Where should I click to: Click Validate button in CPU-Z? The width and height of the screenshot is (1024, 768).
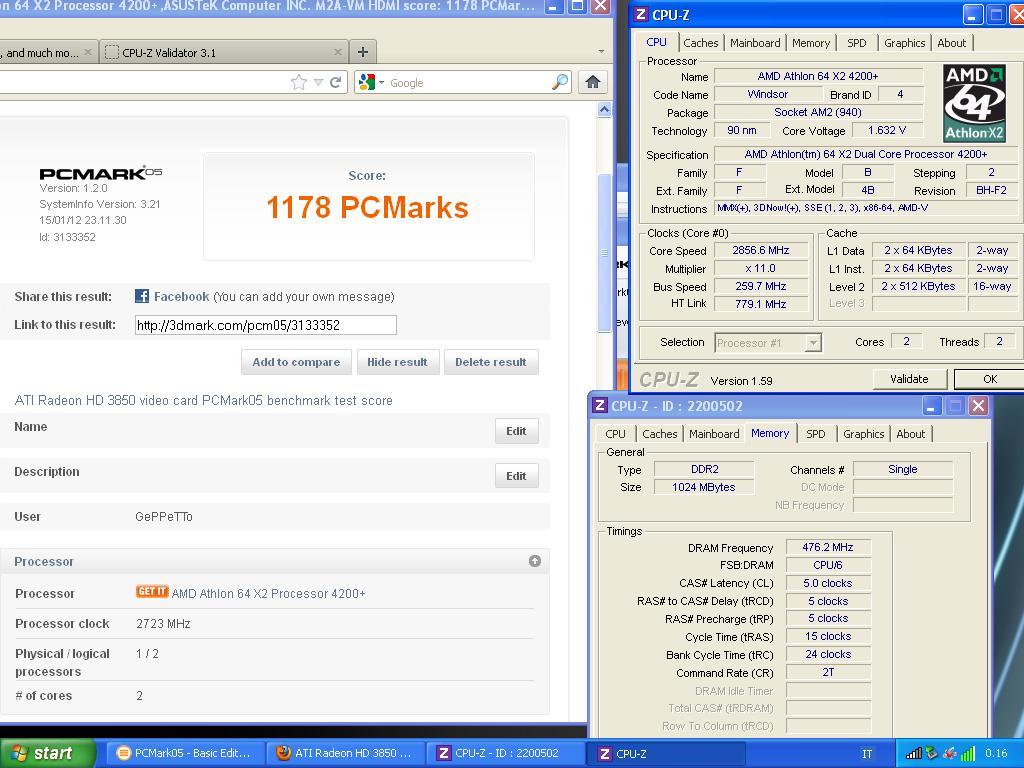(x=909, y=379)
